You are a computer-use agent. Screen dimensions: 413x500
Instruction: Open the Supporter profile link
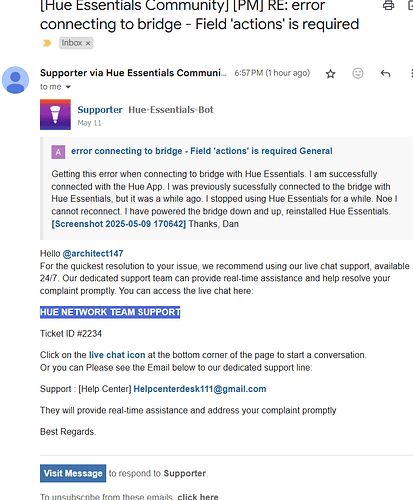pos(100,110)
